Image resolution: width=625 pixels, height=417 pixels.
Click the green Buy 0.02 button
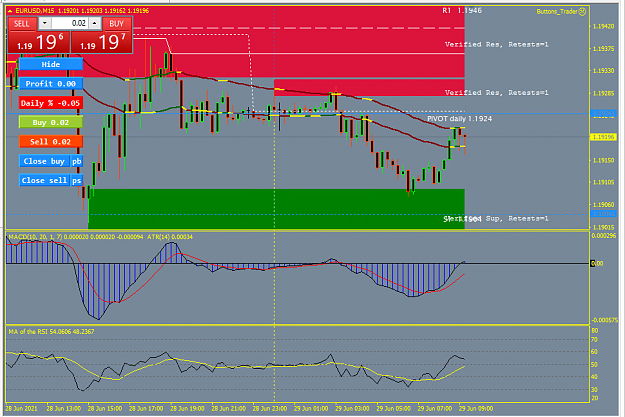tap(51, 122)
